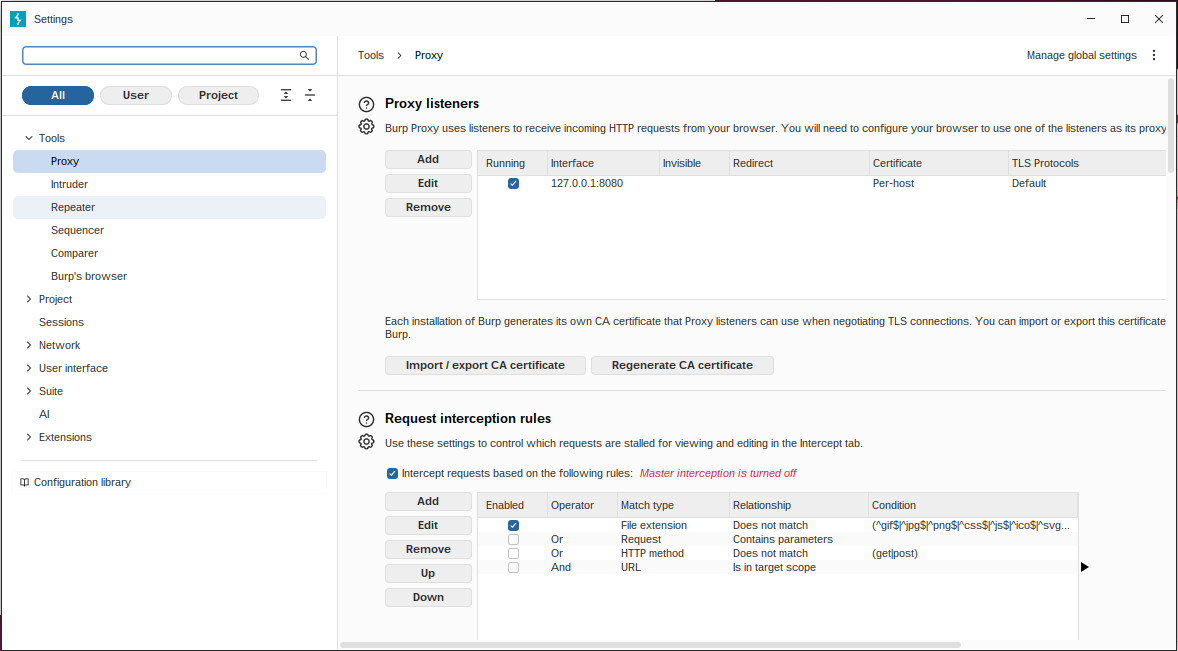
Task: Add a new proxy listener
Action: [428, 159]
